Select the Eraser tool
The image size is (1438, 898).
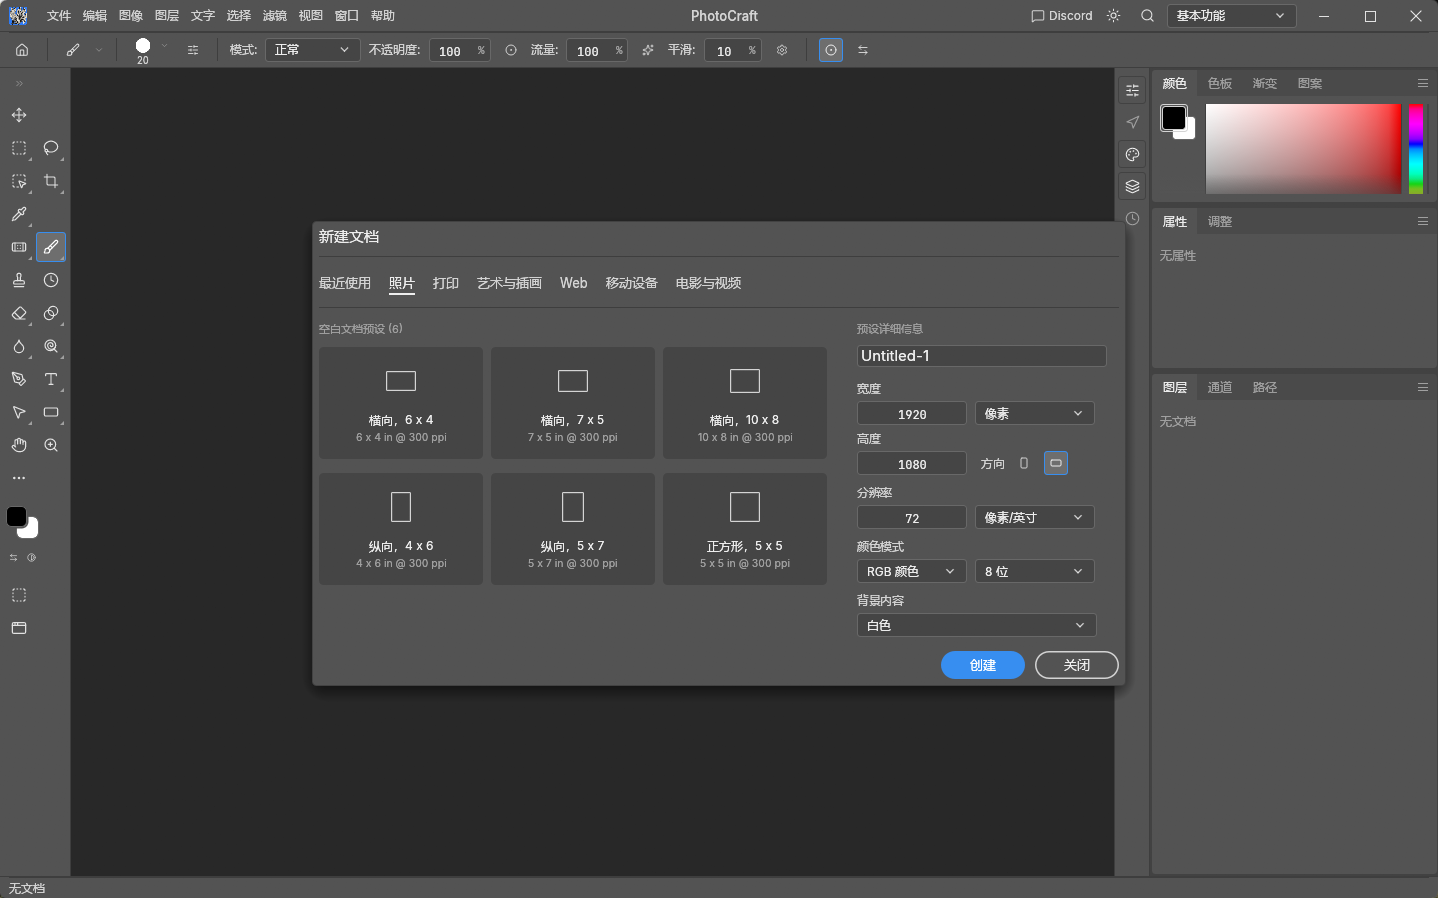[19, 313]
